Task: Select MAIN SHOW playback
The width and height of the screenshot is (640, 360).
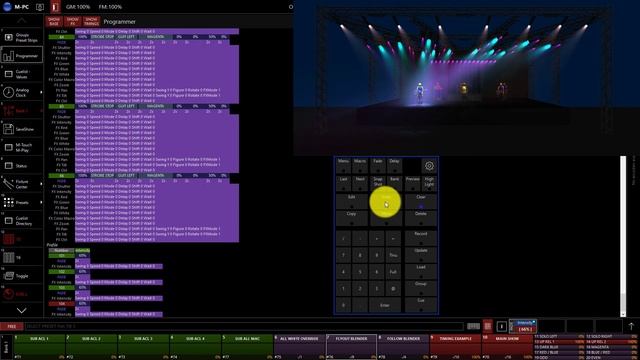Action: tap(507, 347)
